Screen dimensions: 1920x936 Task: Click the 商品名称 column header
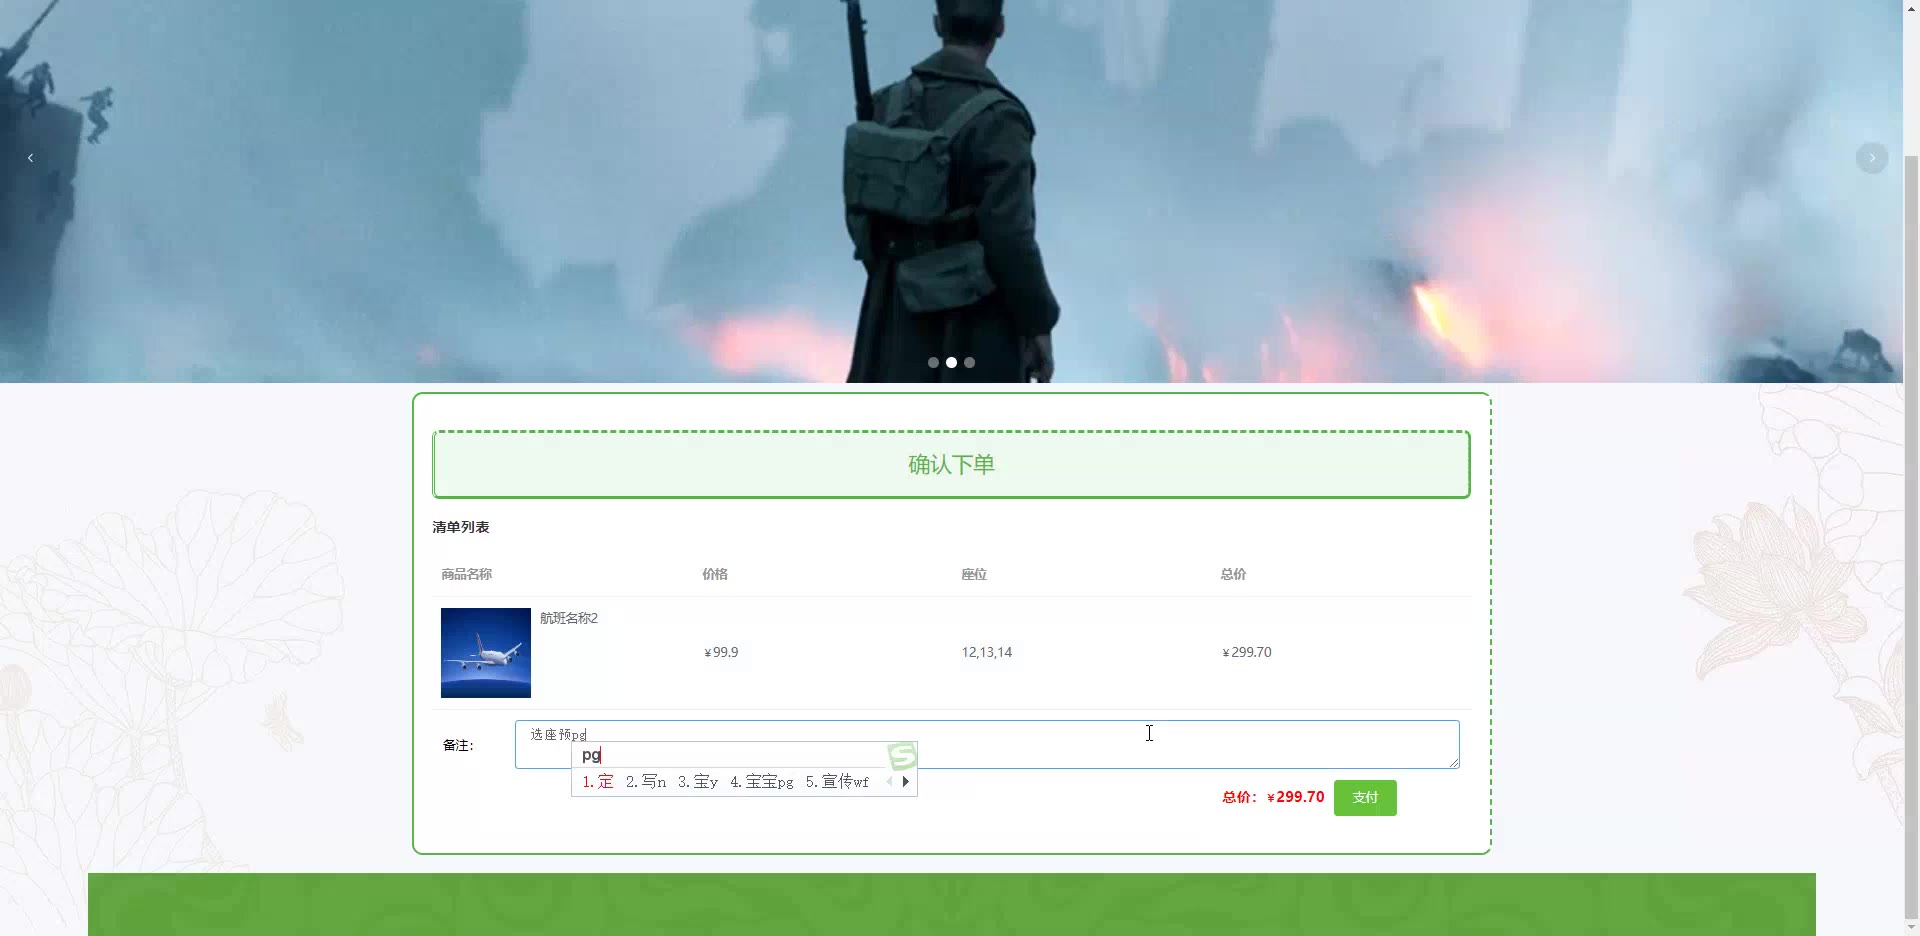(x=466, y=574)
